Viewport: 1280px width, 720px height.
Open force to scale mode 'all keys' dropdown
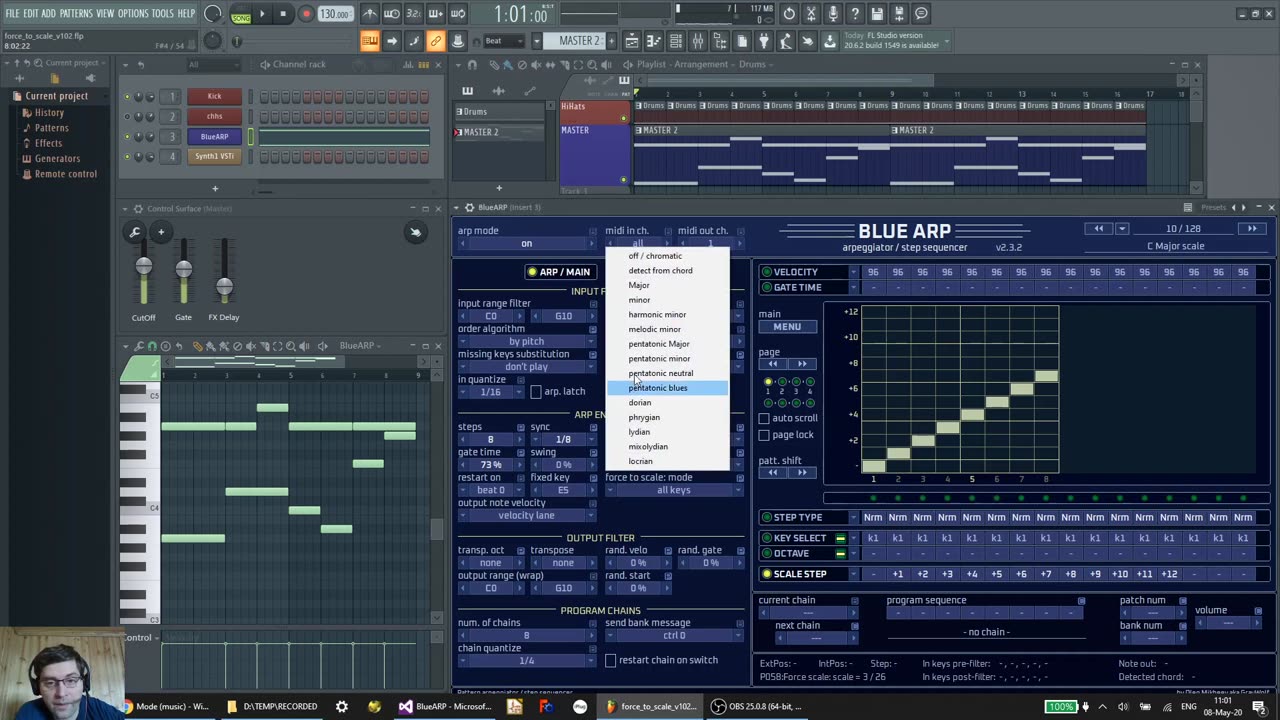673,490
